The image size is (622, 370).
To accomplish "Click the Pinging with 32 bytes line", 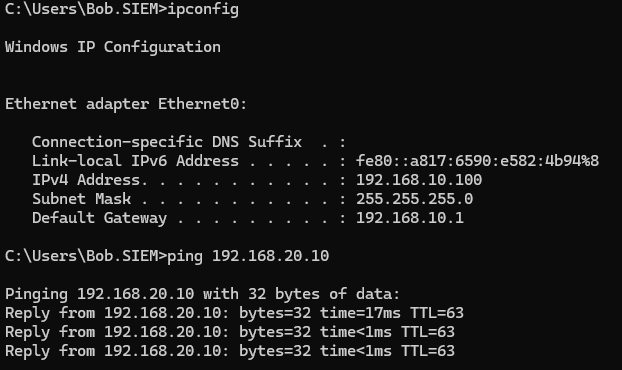I will pos(202,294).
